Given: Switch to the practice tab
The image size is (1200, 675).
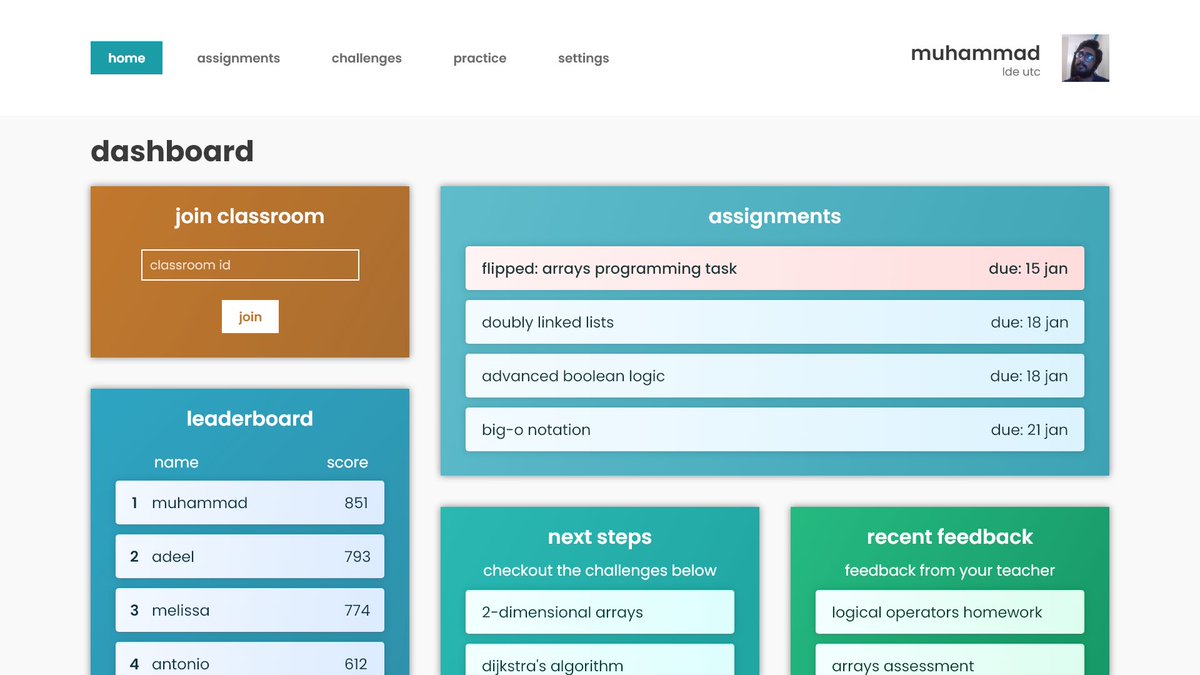Looking at the screenshot, I should (479, 58).
